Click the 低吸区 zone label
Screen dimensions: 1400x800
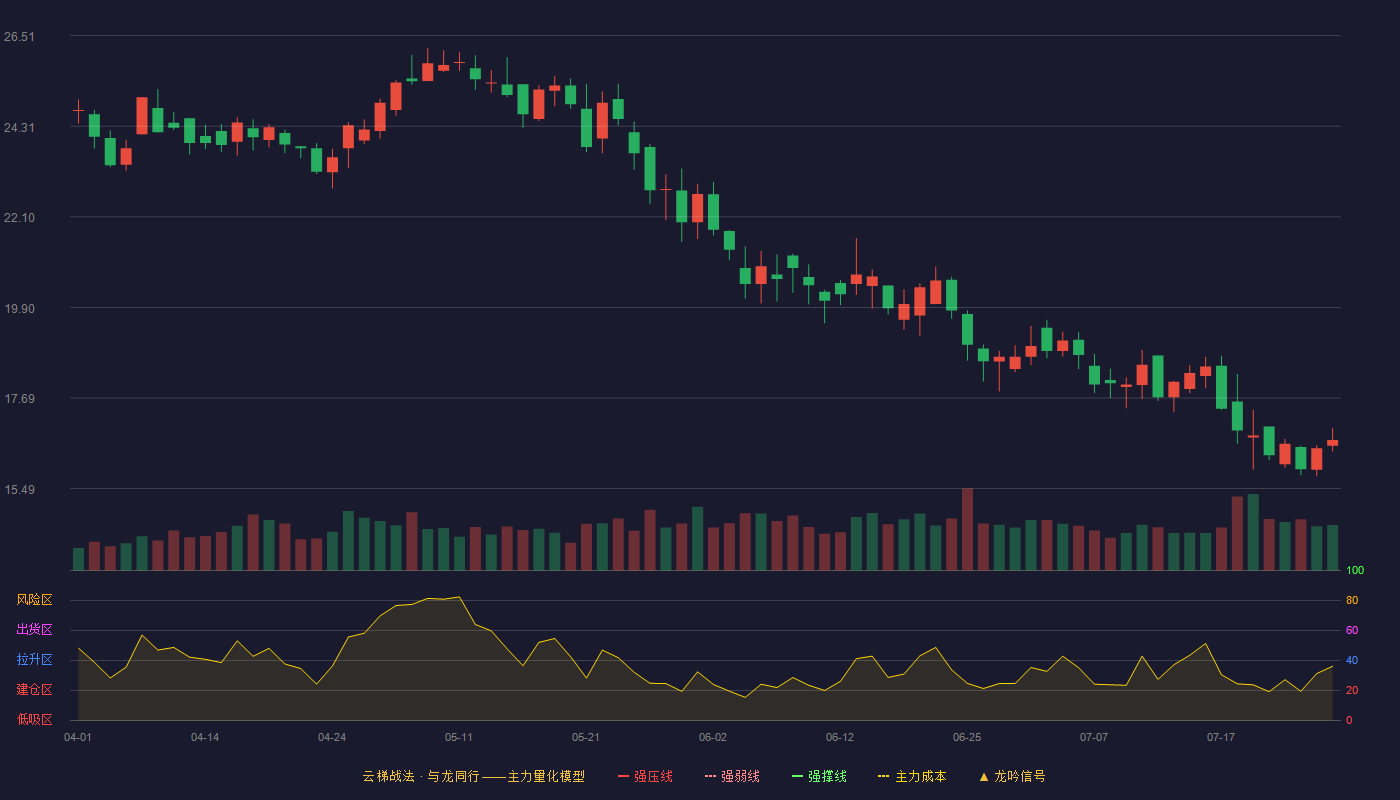click(34, 719)
